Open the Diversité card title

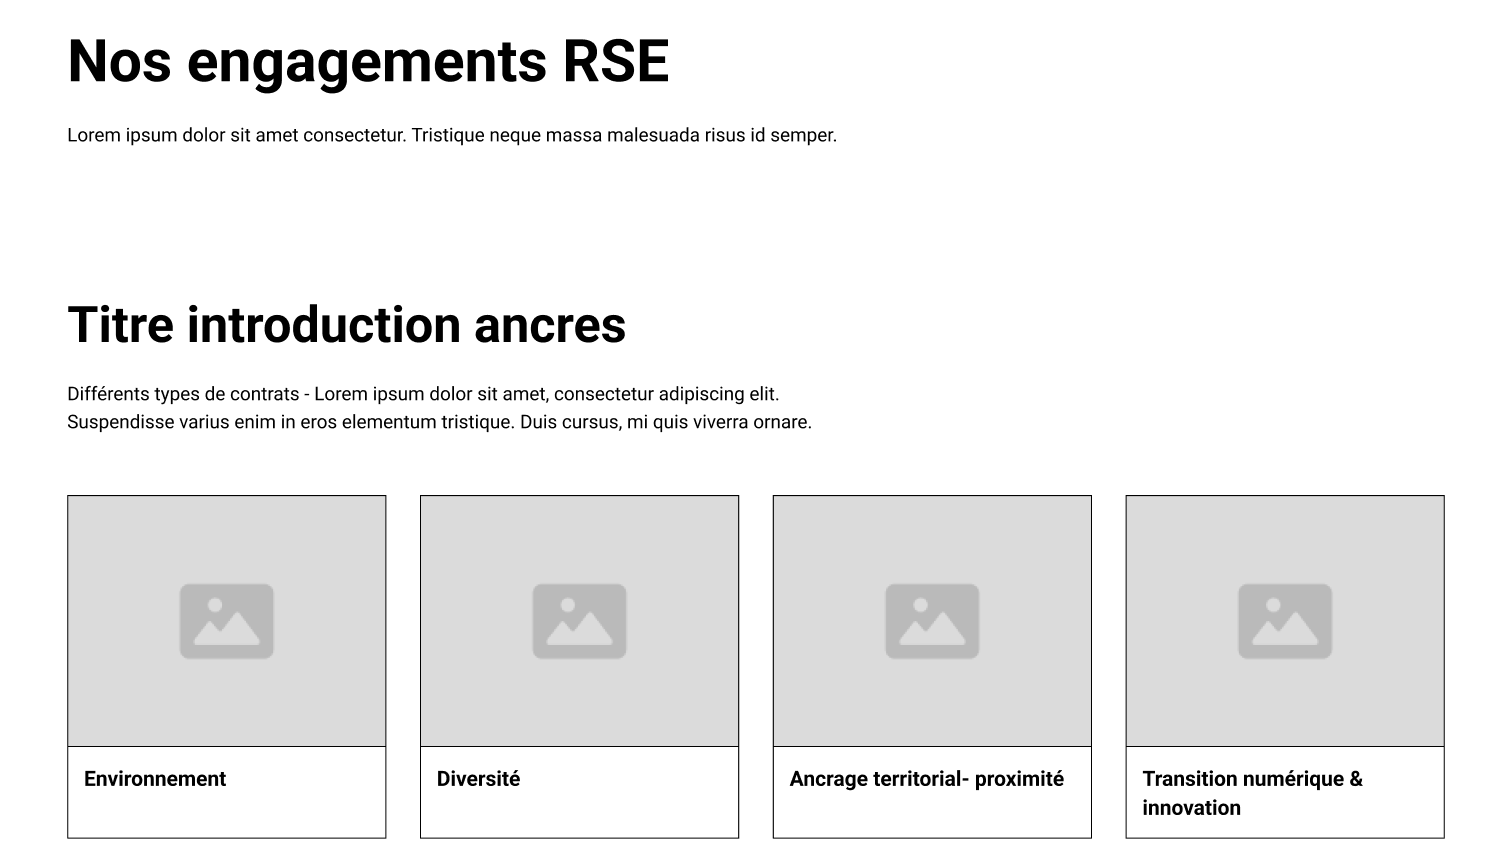[x=478, y=779]
